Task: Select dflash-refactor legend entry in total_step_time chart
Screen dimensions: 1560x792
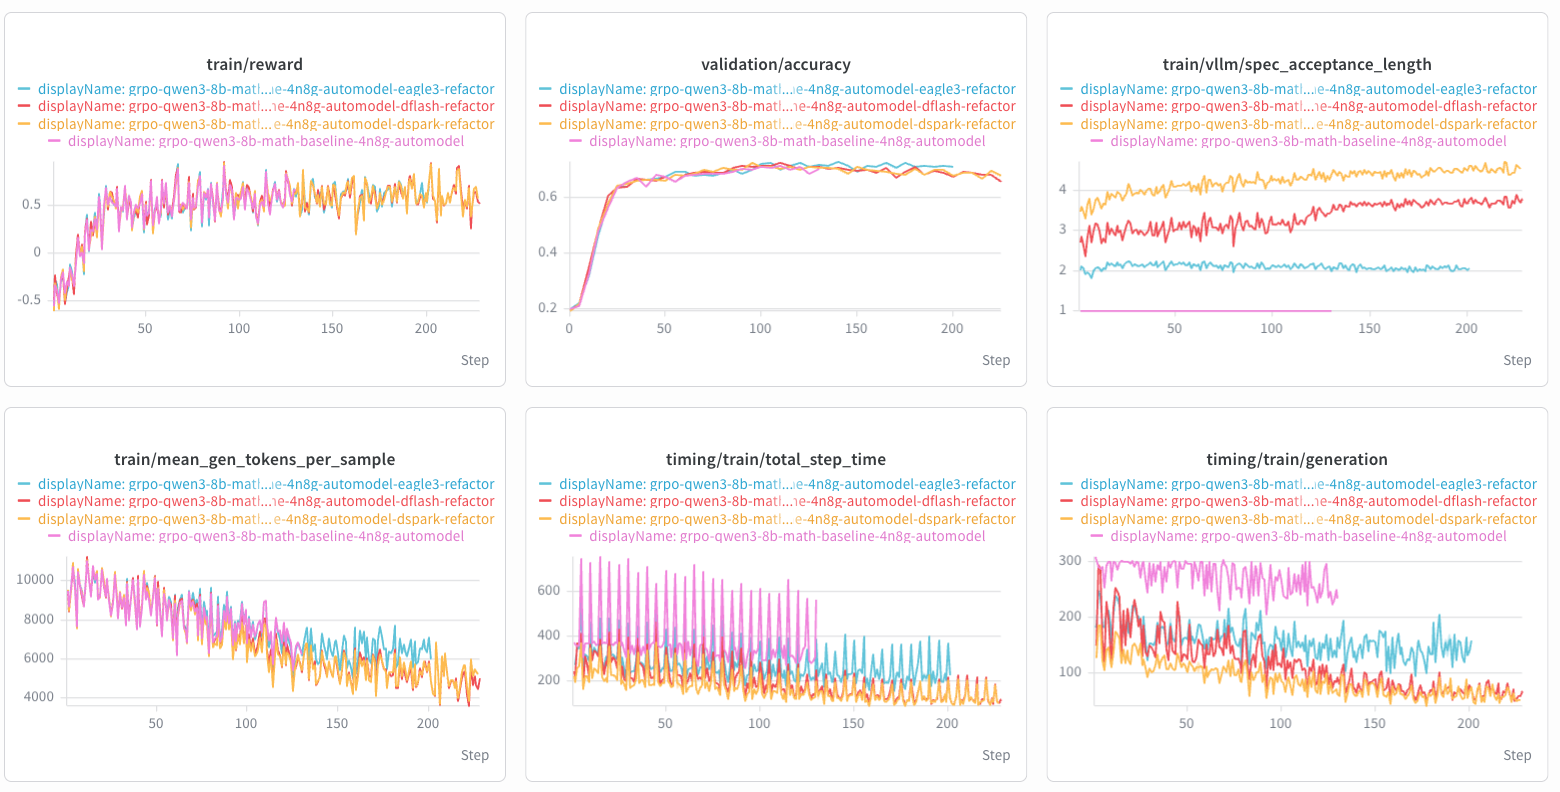Action: [776, 501]
